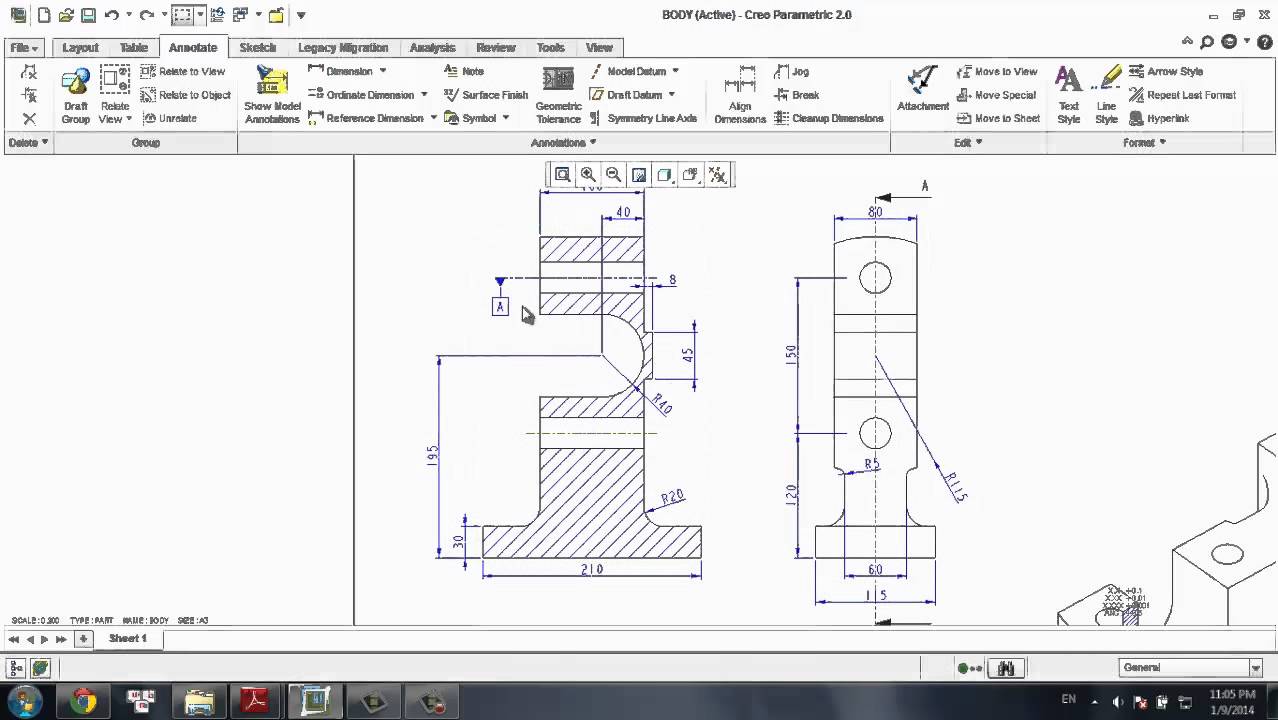Image resolution: width=1278 pixels, height=720 pixels.
Task: Open a file using the folder icon
Action: click(x=66, y=15)
